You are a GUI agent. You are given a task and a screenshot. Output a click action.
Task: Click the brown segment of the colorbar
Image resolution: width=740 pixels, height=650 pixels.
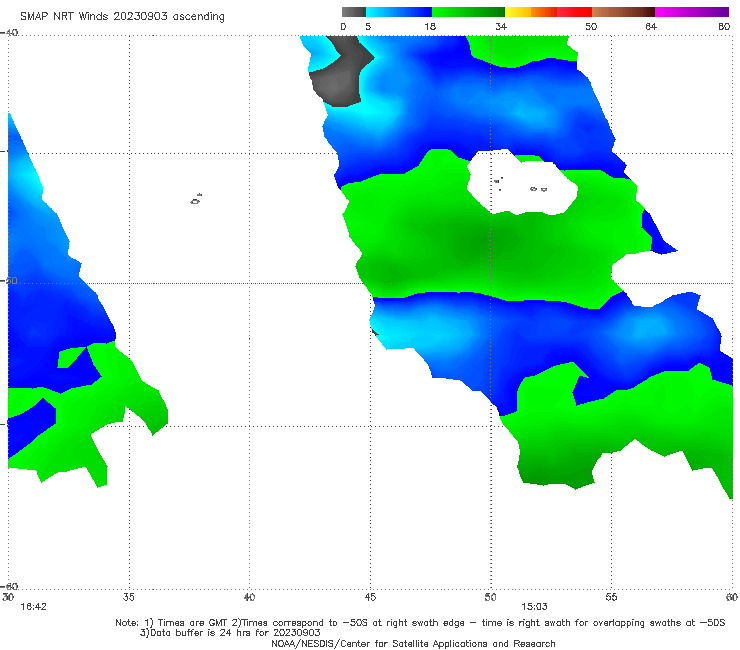(623, 12)
